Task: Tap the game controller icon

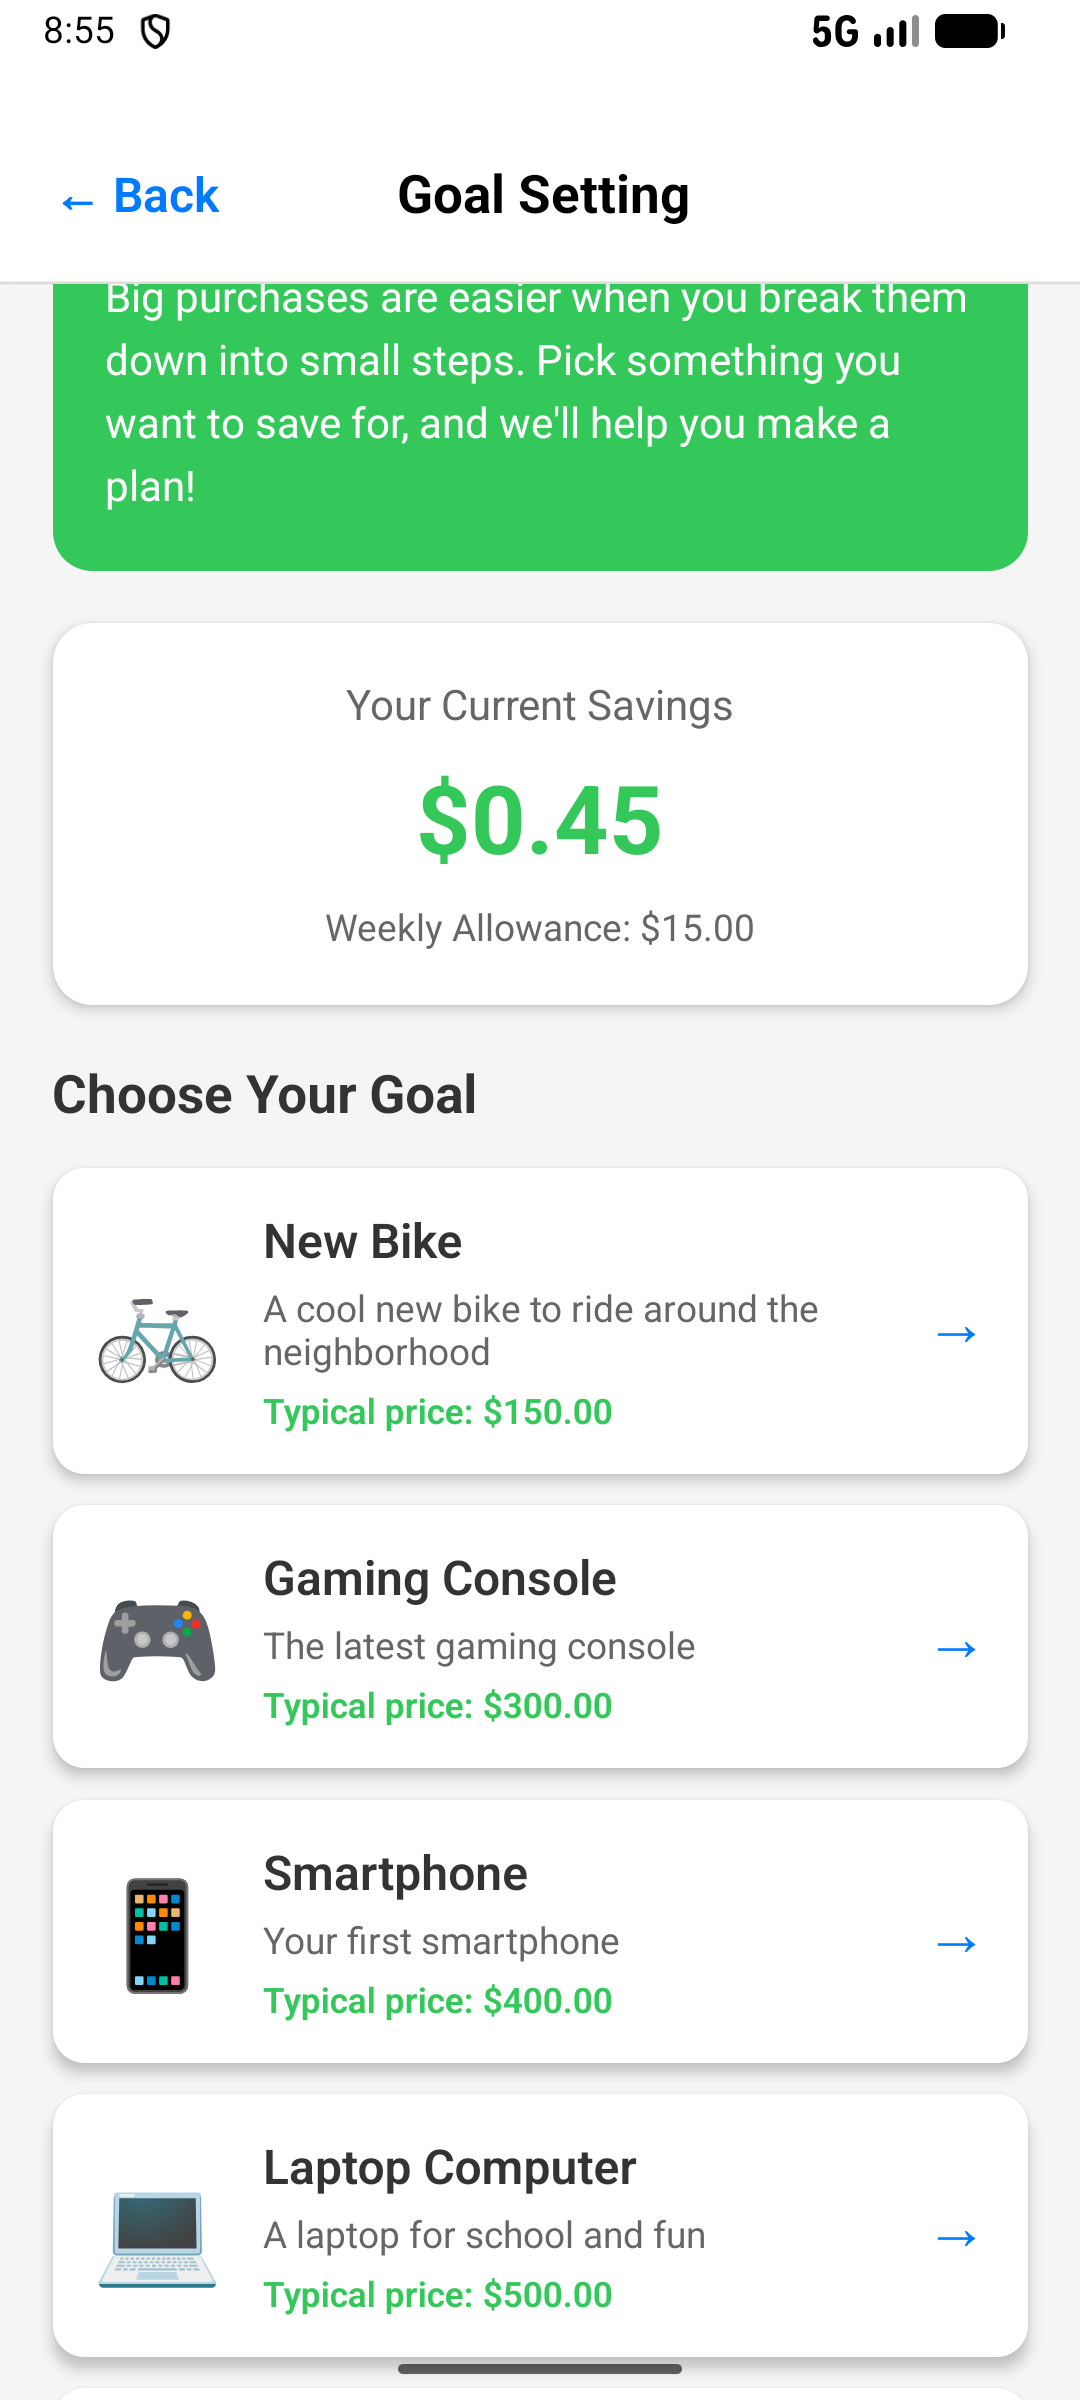Action: click(x=157, y=1641)
